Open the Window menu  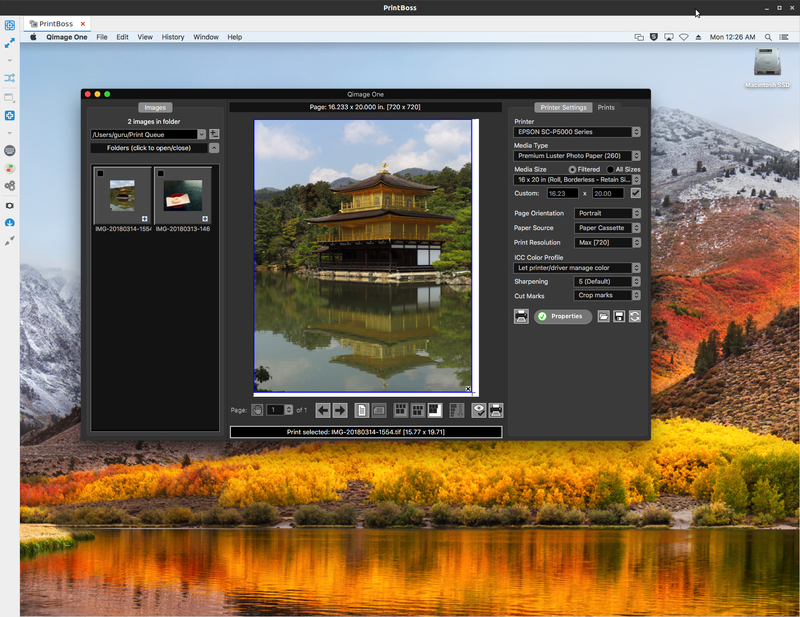[x=206, y=37]
